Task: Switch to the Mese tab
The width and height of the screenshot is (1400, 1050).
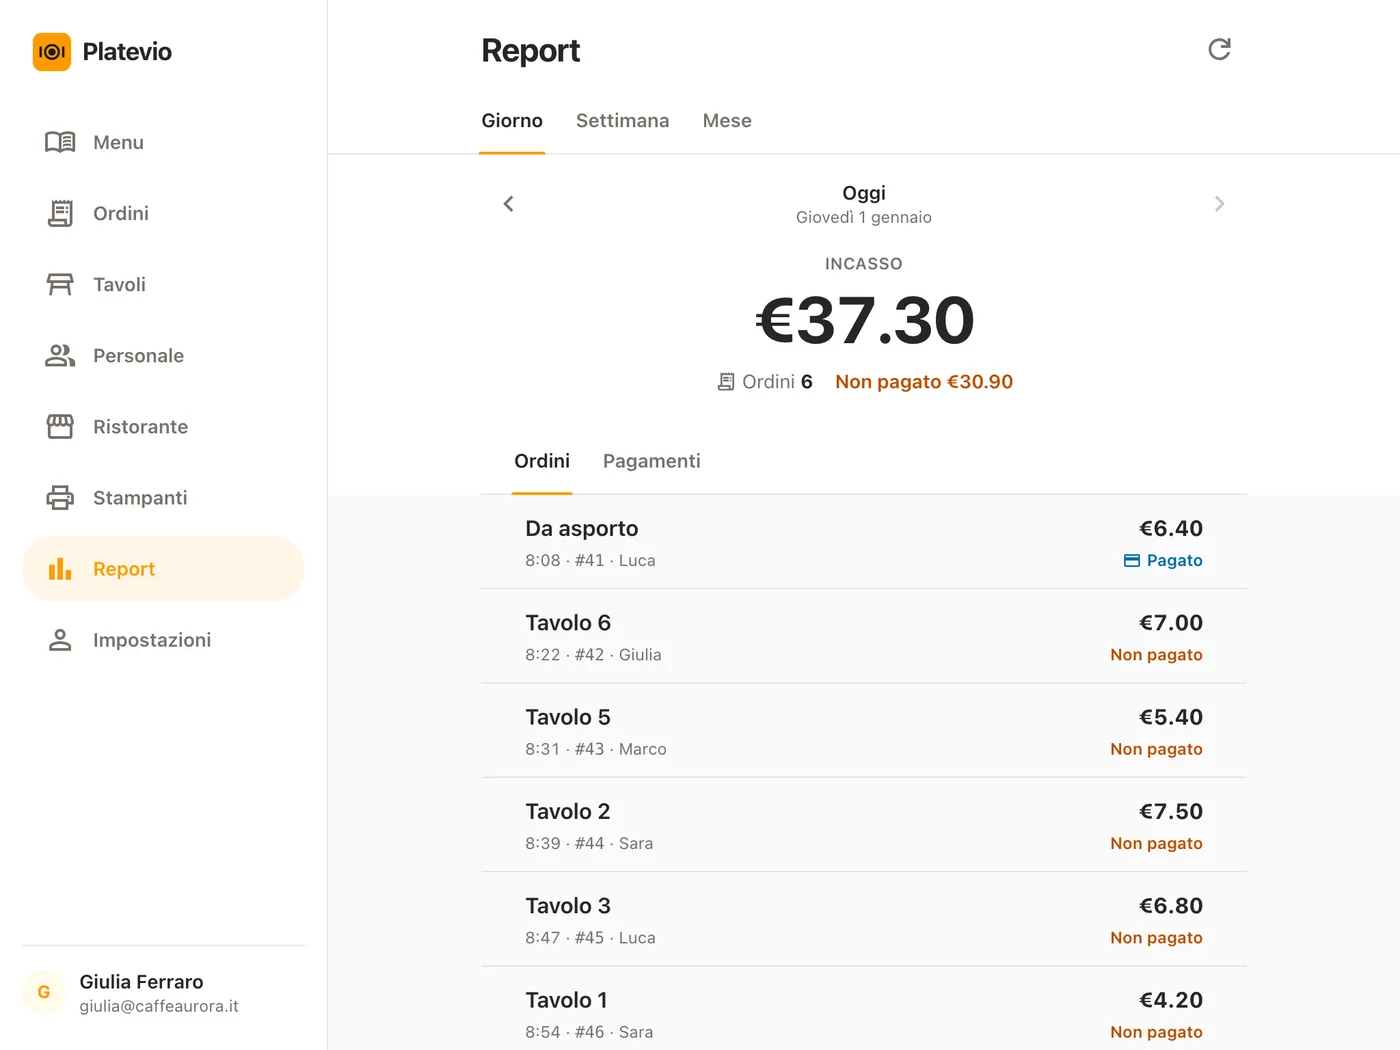Action: click(727, 121)
